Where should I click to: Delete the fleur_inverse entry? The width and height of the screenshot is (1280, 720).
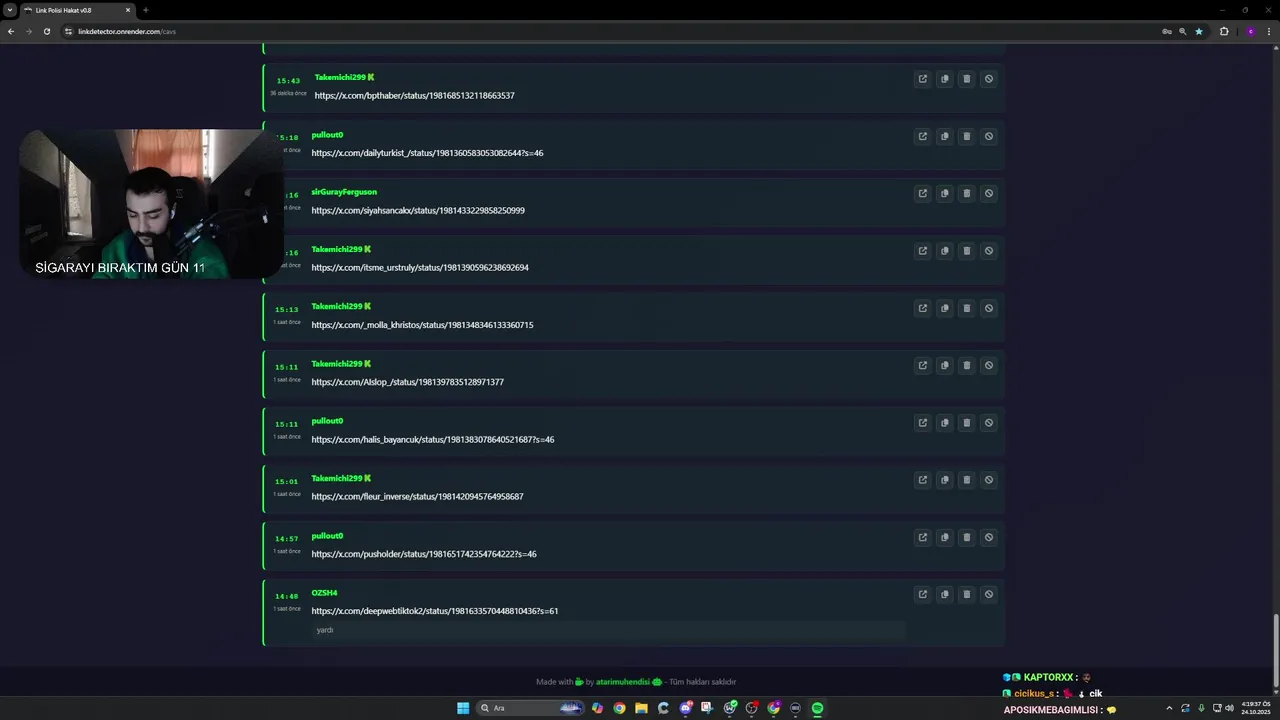pyautogui.click(x=966, y=480)
